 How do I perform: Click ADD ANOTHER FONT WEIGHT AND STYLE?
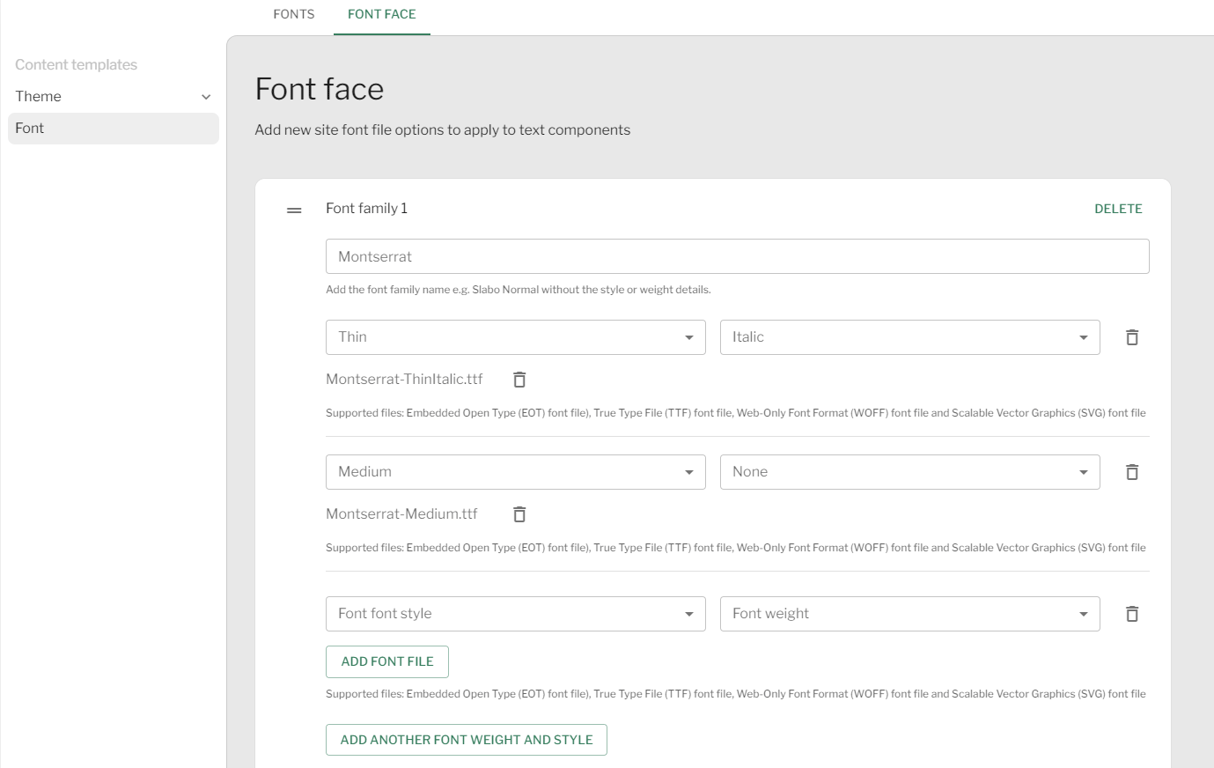click(x=466, y=740)
